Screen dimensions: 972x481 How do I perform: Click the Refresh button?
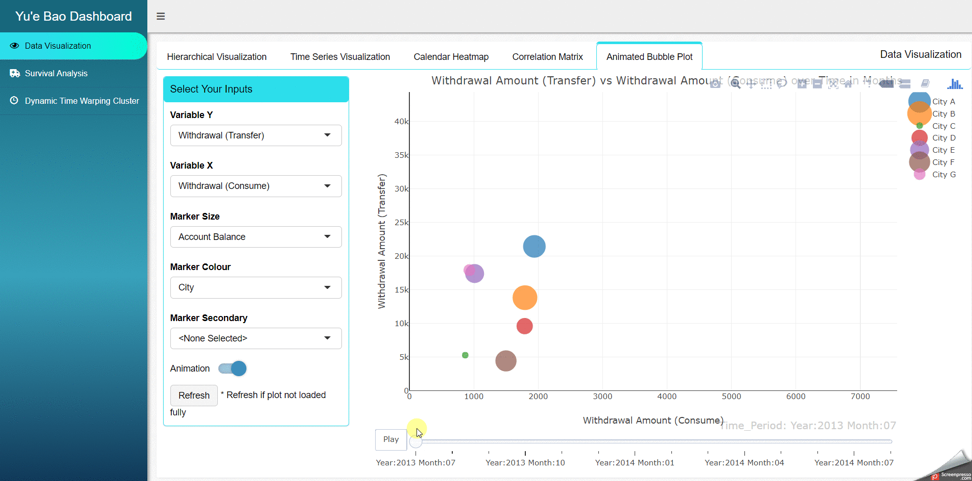coord(194,395)
